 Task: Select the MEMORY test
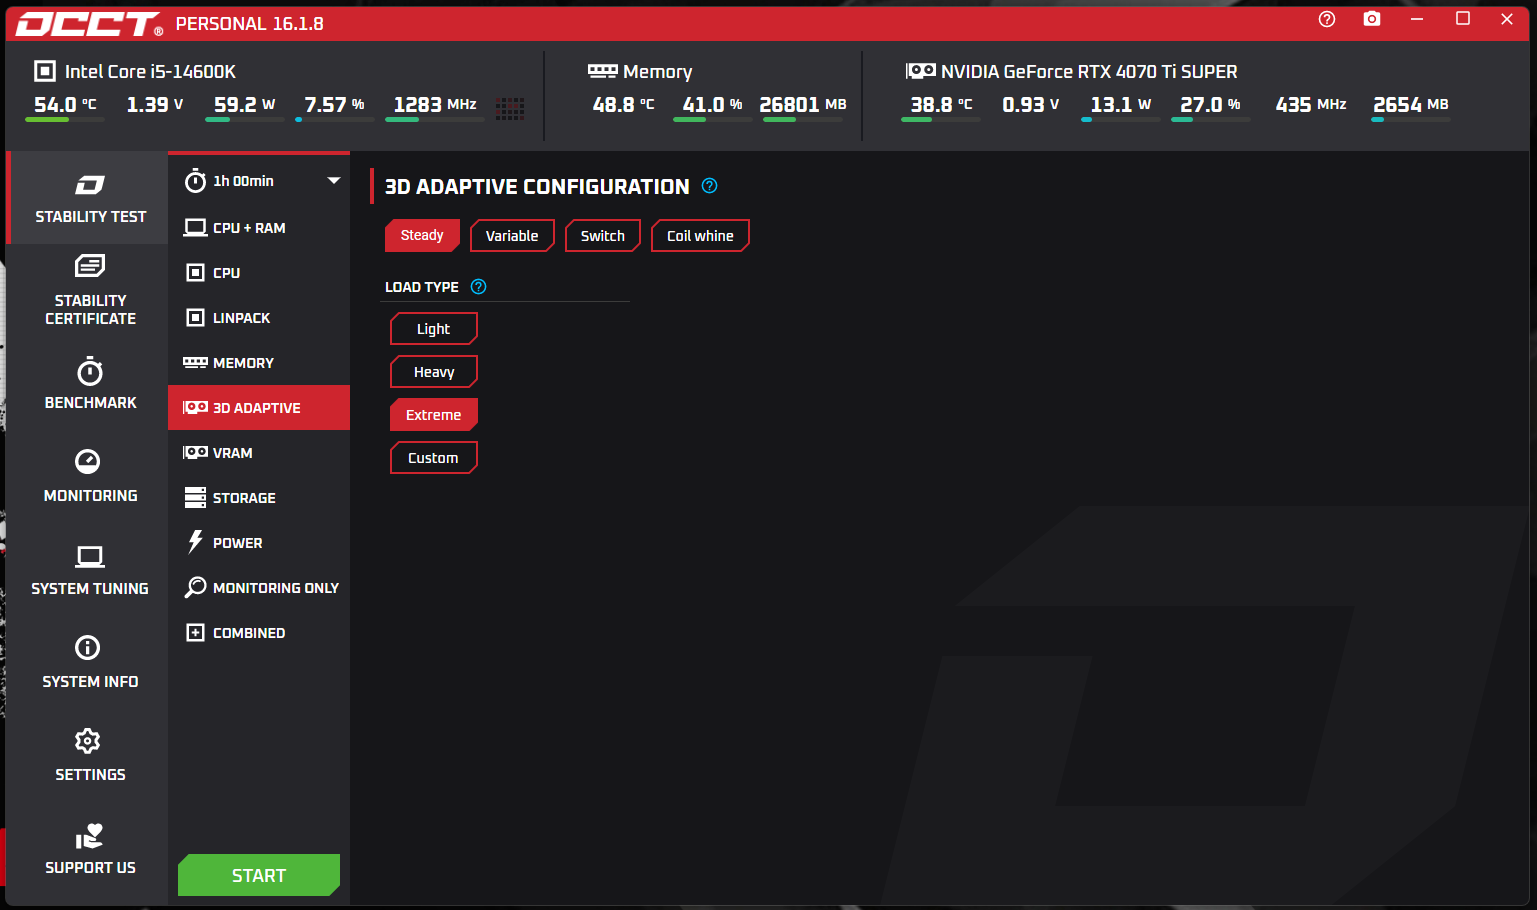(259, 363)
